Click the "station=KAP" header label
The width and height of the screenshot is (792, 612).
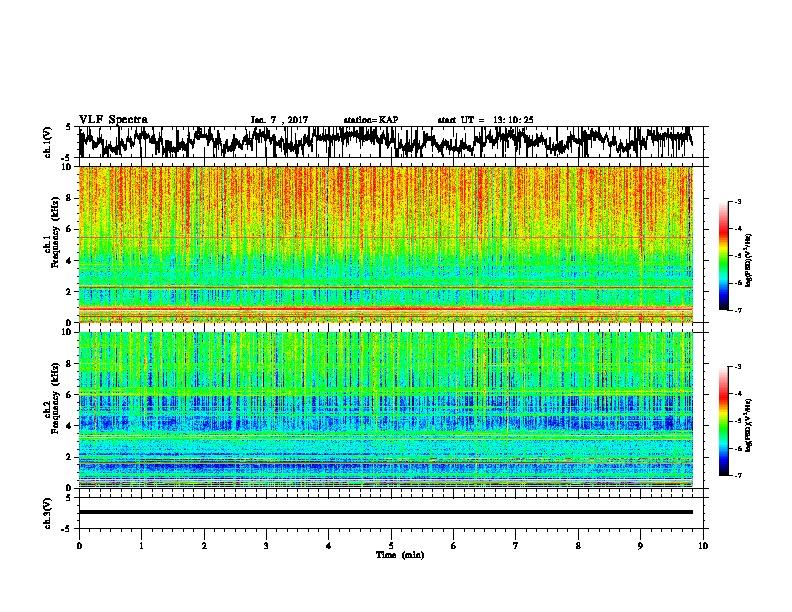[x=371, y=120]
